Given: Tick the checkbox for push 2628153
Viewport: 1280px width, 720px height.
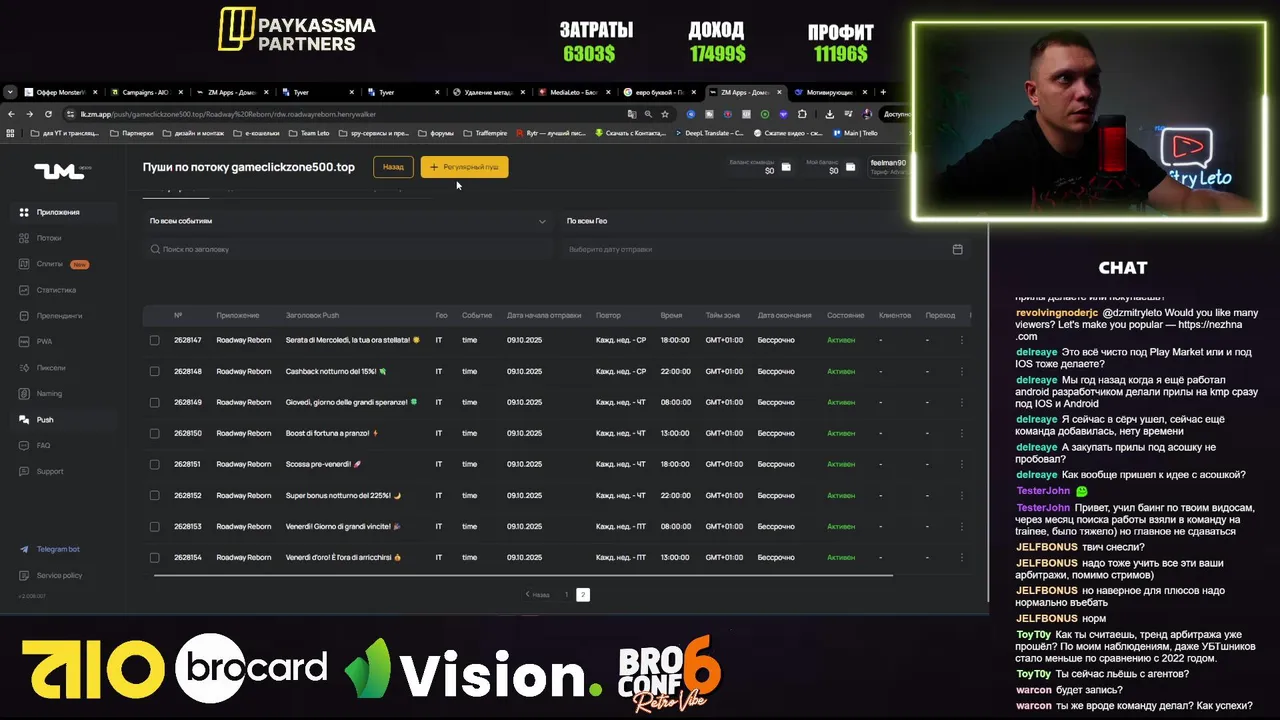Looking at the screenshot, I should click(x=154, y=526).
